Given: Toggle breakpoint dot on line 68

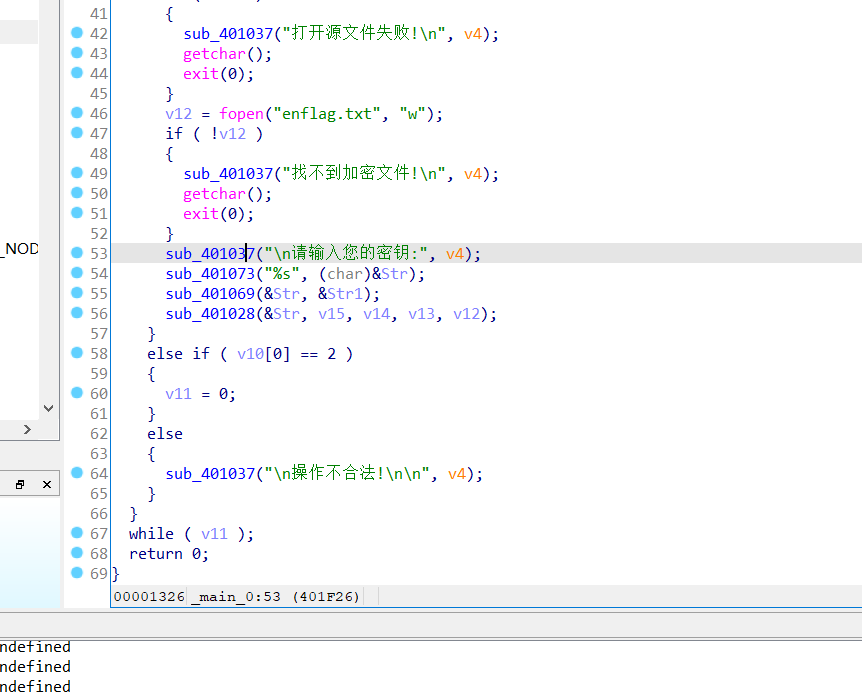Looking at the screenshot, I should click(77, 552).
